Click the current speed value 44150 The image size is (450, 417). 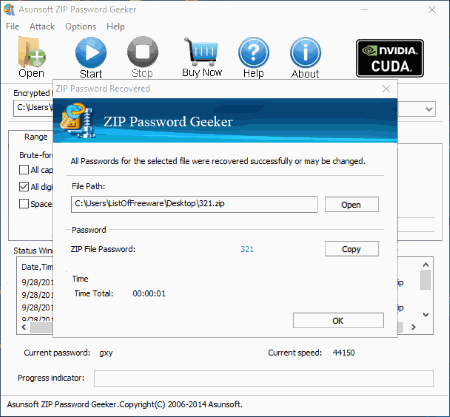pos(344,353)
